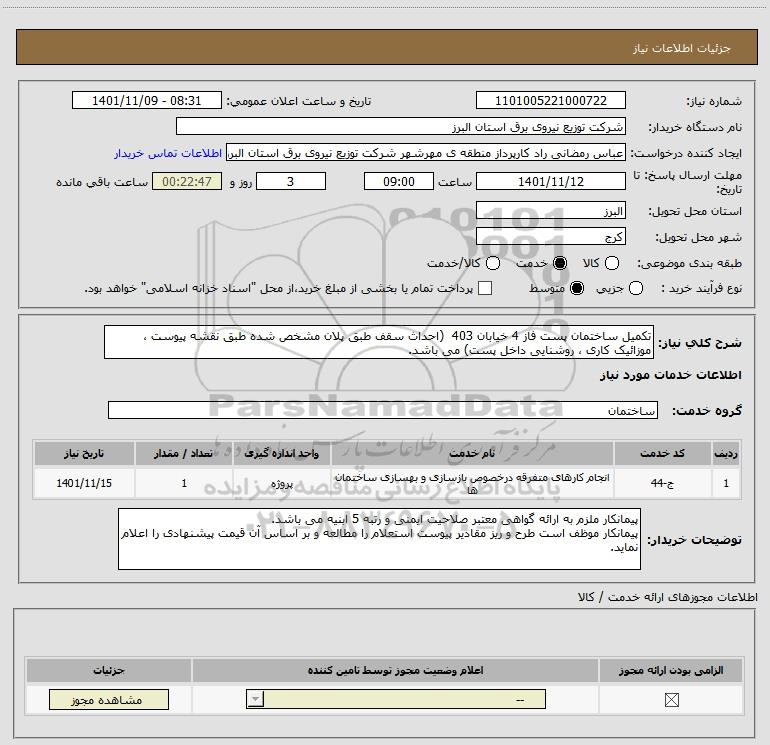Screen dimensions: 770x745
Task: Click the شماره نیاز field 1101005221000722
Action: click(550, 100)
